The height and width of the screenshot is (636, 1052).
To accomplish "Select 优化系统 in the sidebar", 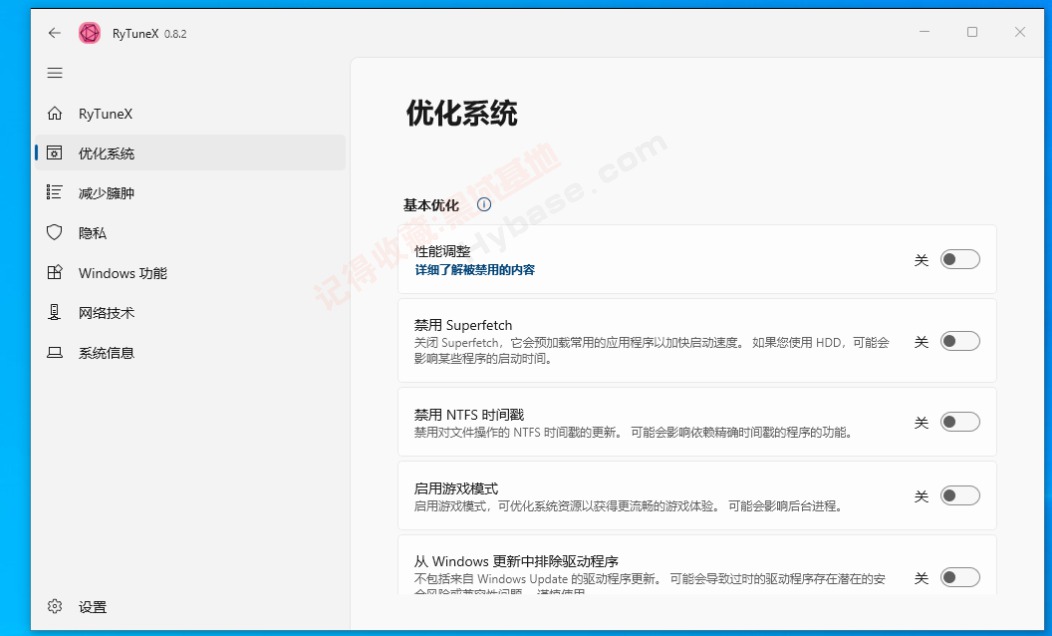I will point(191,153).
